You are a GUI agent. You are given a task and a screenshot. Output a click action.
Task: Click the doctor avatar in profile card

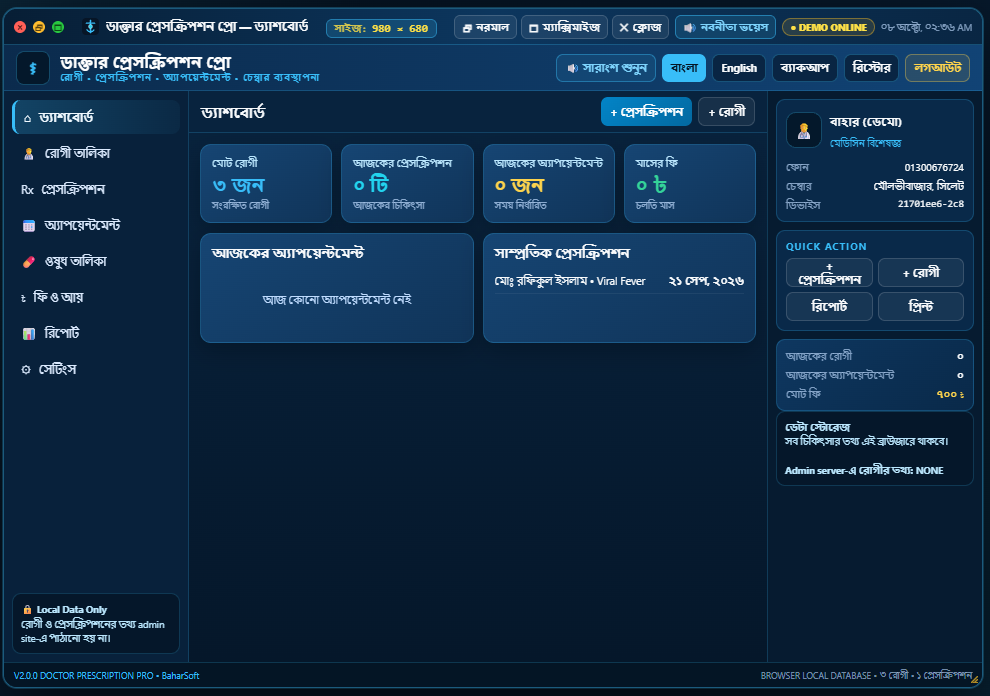tap(804, 130)
